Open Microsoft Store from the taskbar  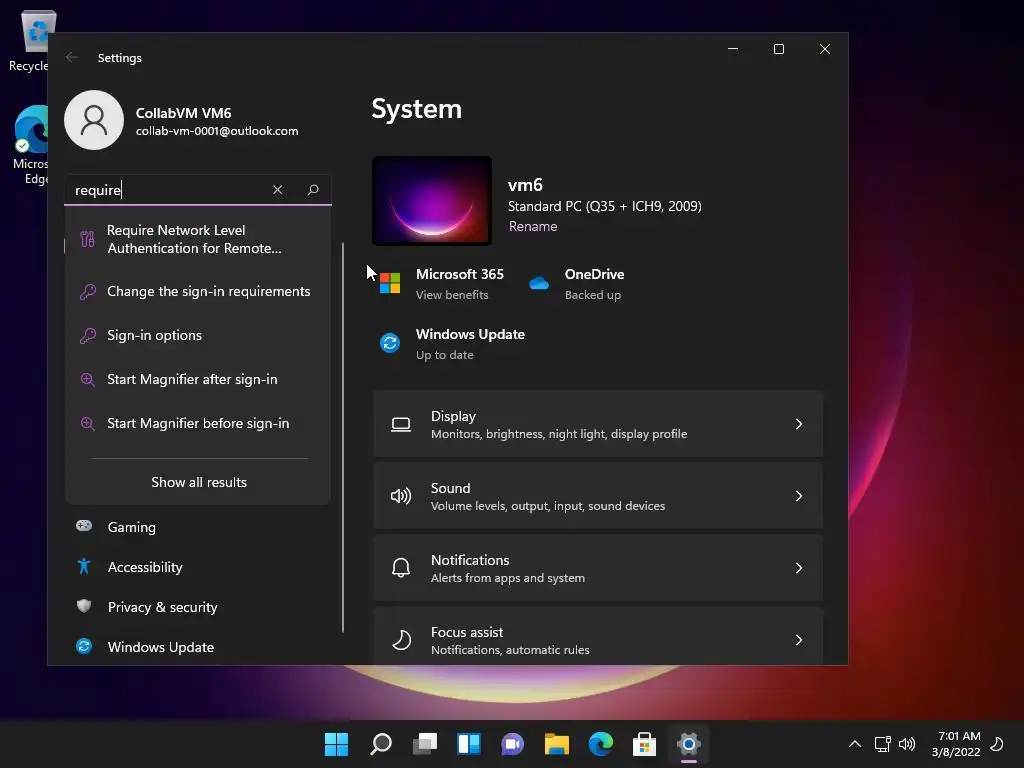(x=645, y=744)
